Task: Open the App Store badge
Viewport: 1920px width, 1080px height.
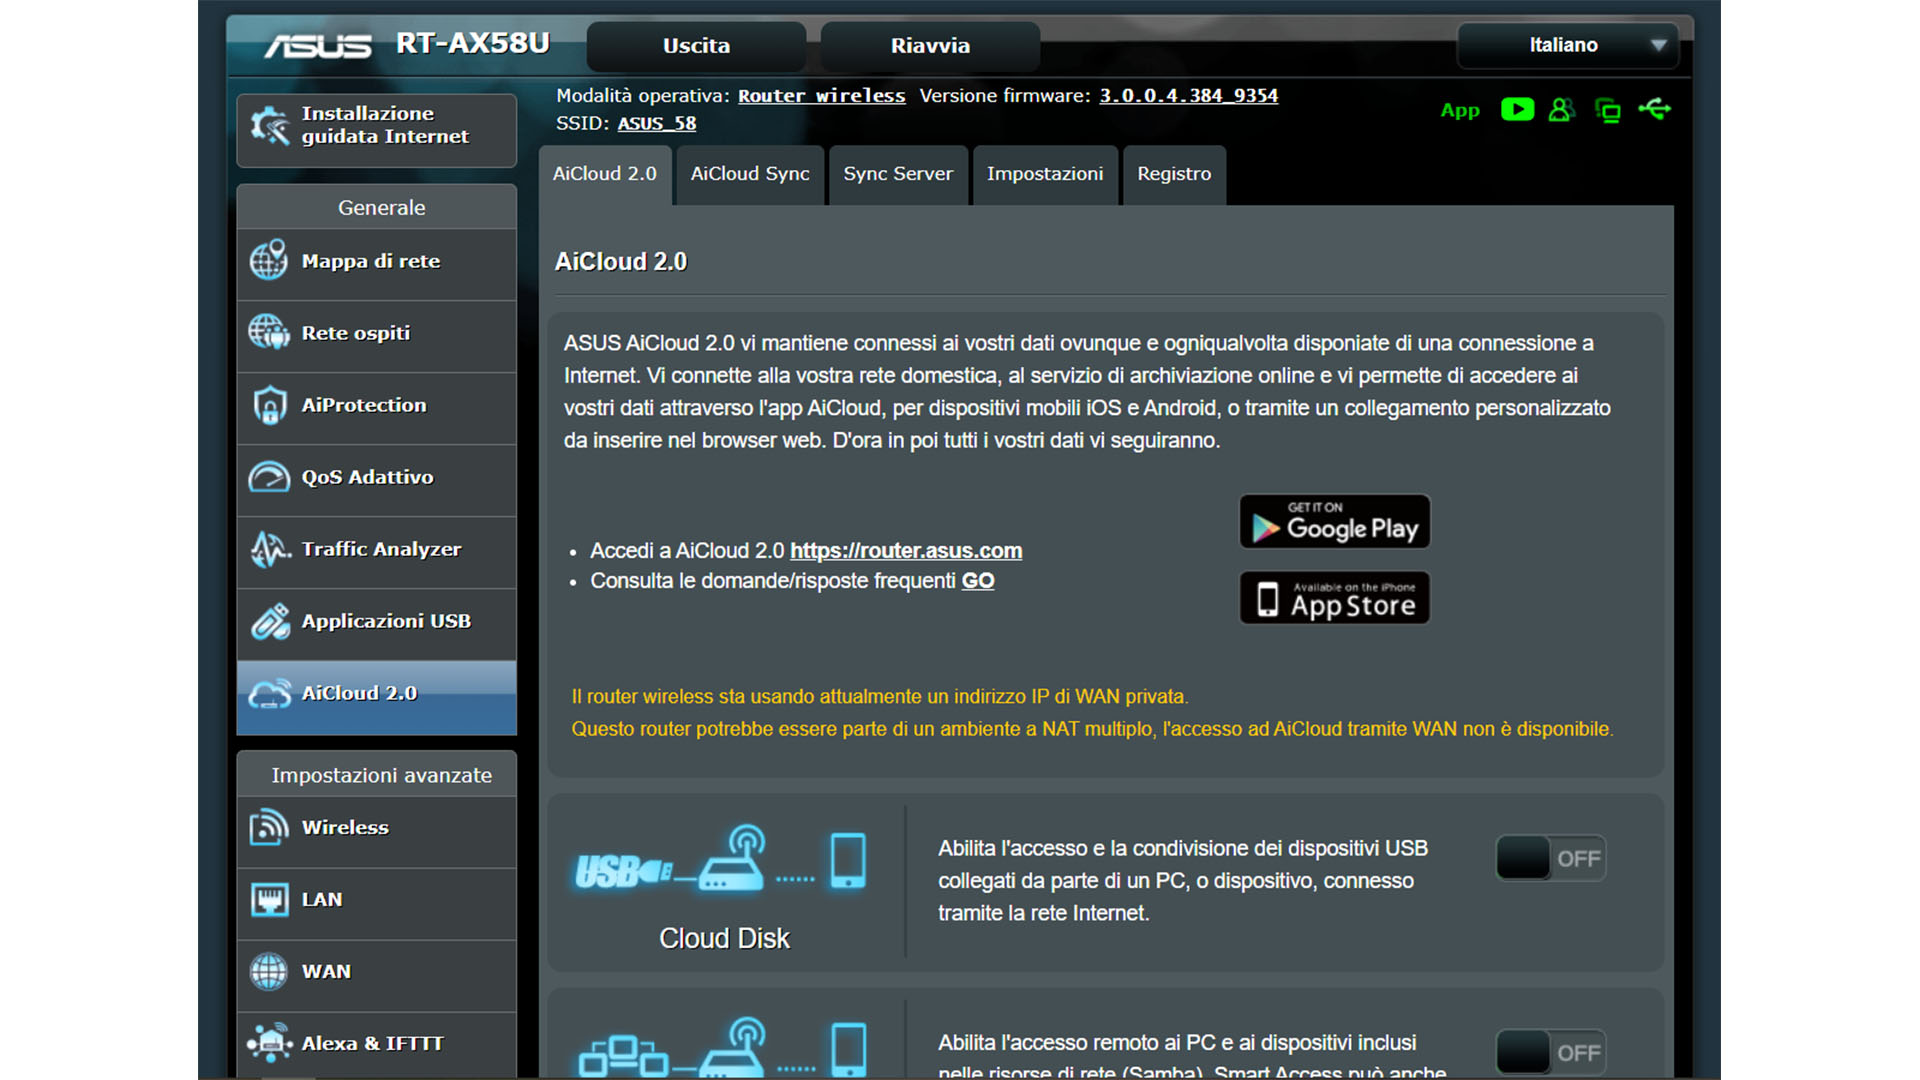Action: pyautogui.click(x=1335, y=598)
